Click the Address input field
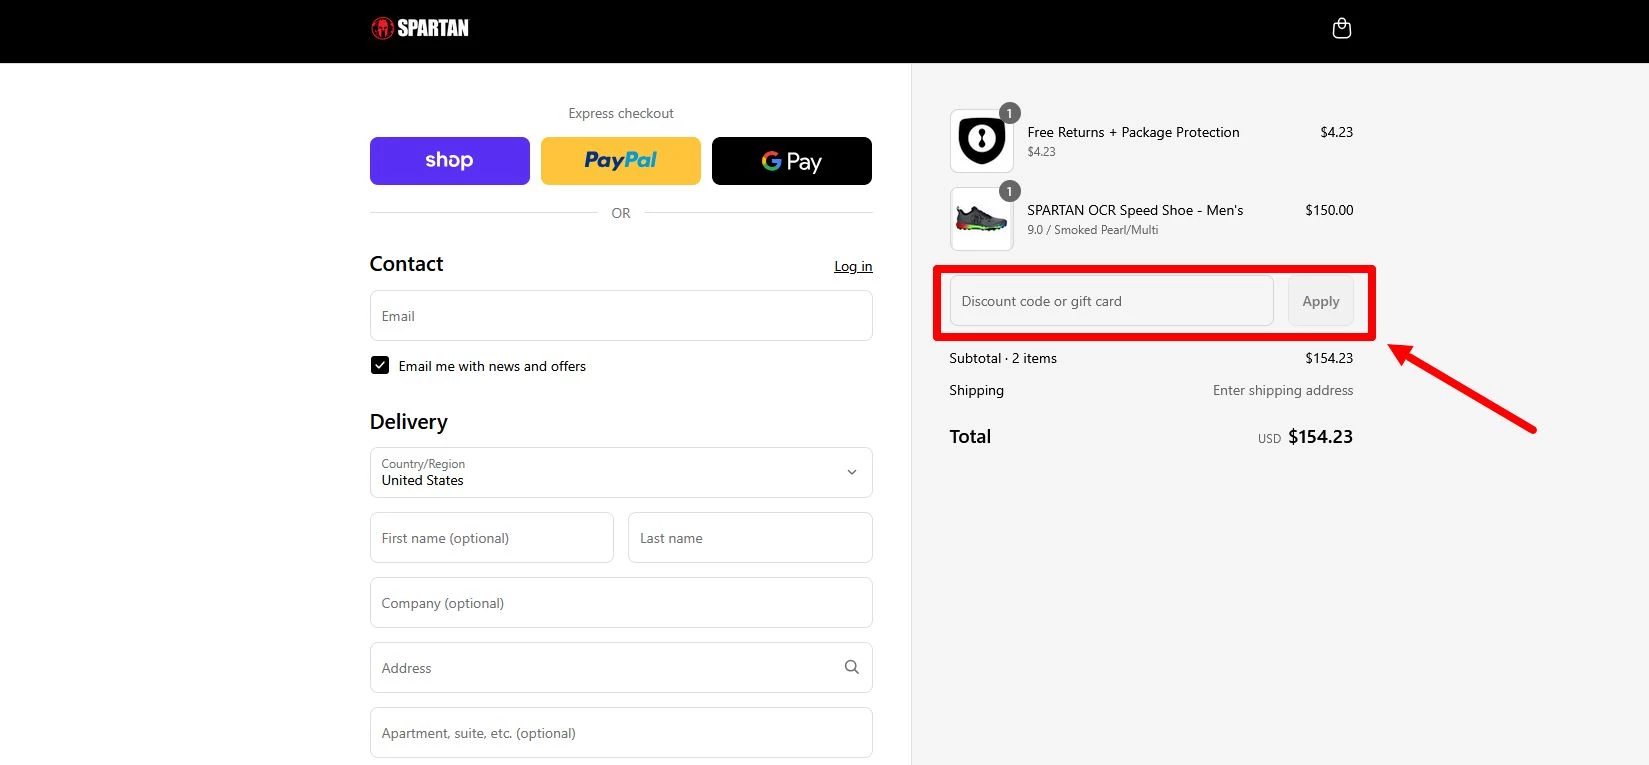 (600, 668)
